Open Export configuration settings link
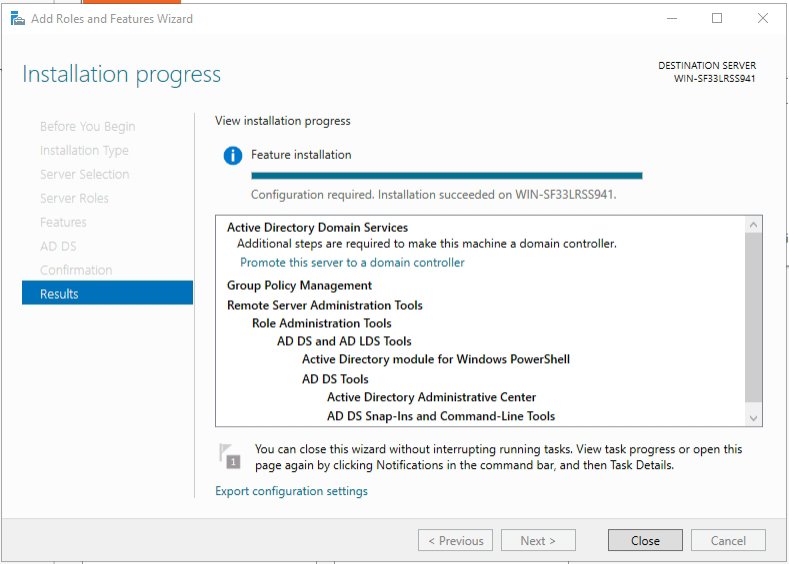Screen dimensions: 789x564 (x=291, y=491)
